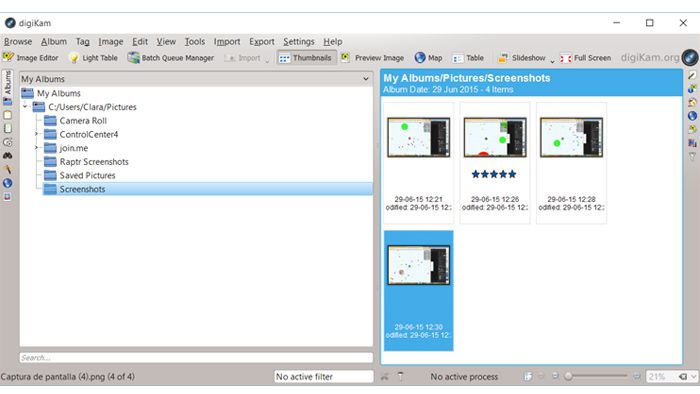
Task: Open the Tools menu
Action: pos(195,41)
